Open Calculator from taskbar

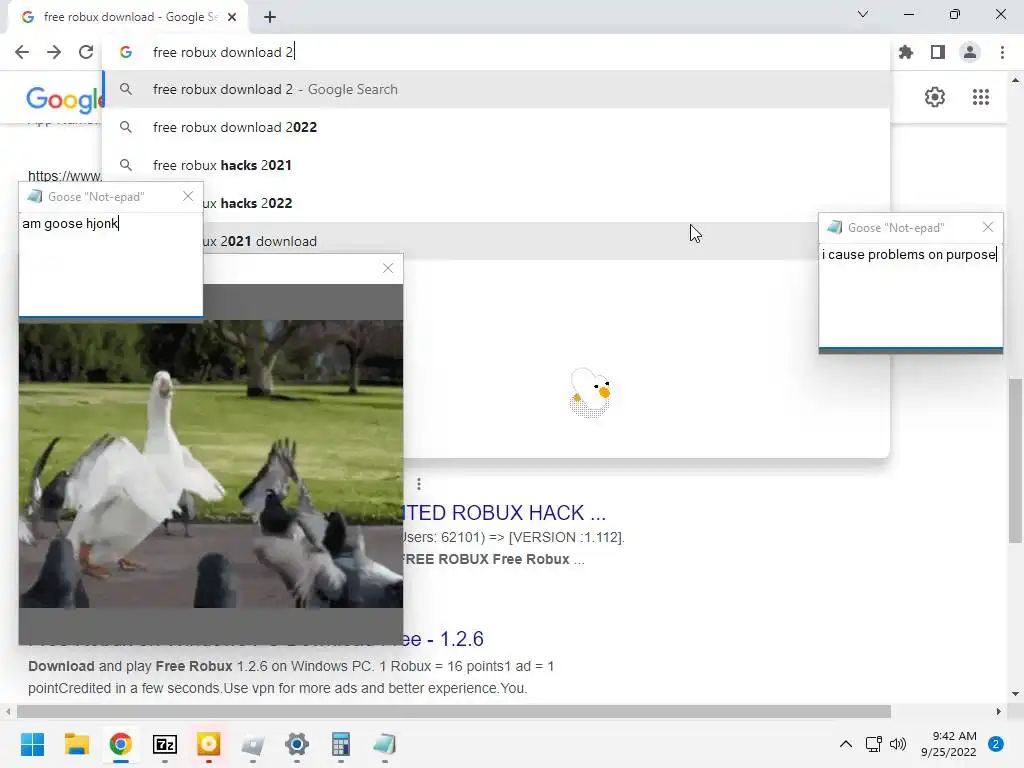tap(340, 744)
